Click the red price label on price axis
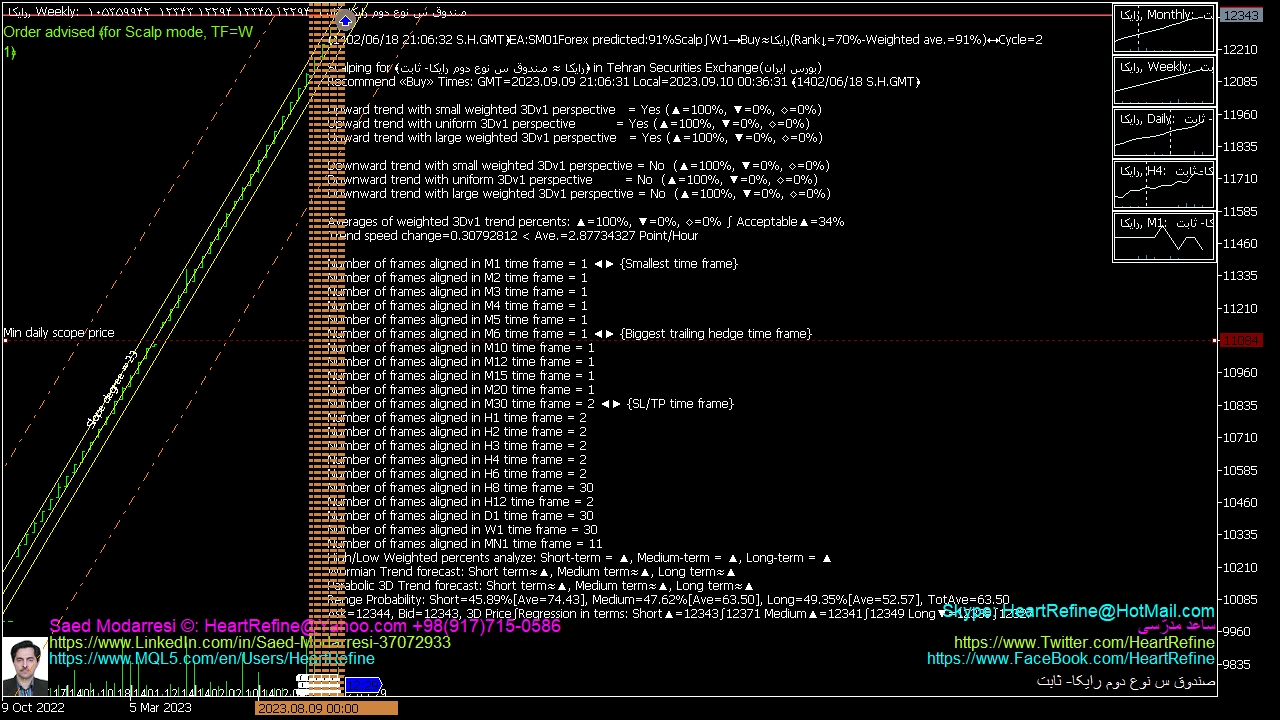 1241,341
